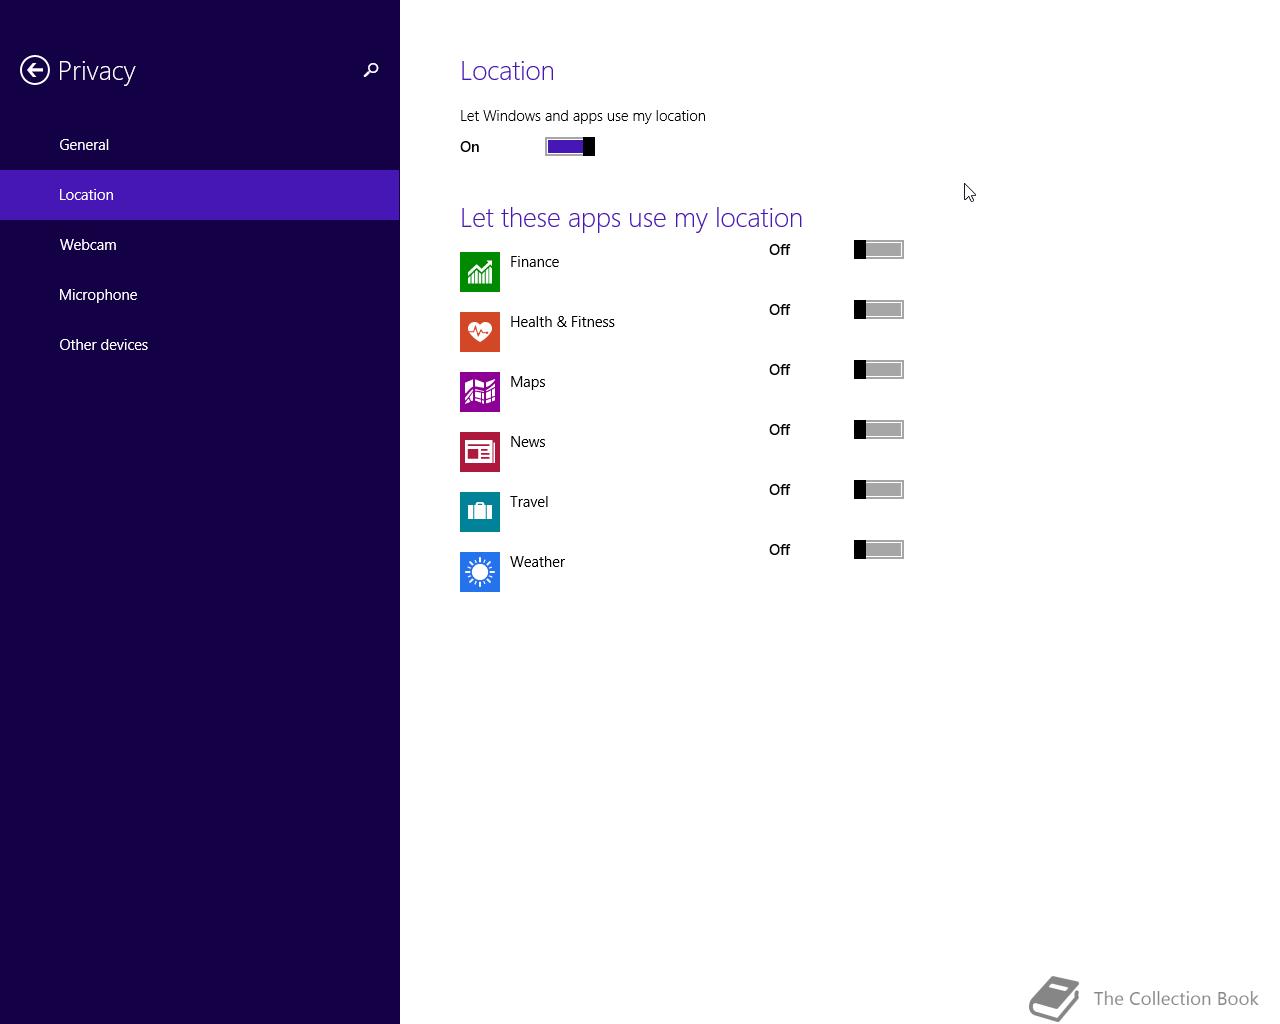Open the General privacy section

coord(200,145)
